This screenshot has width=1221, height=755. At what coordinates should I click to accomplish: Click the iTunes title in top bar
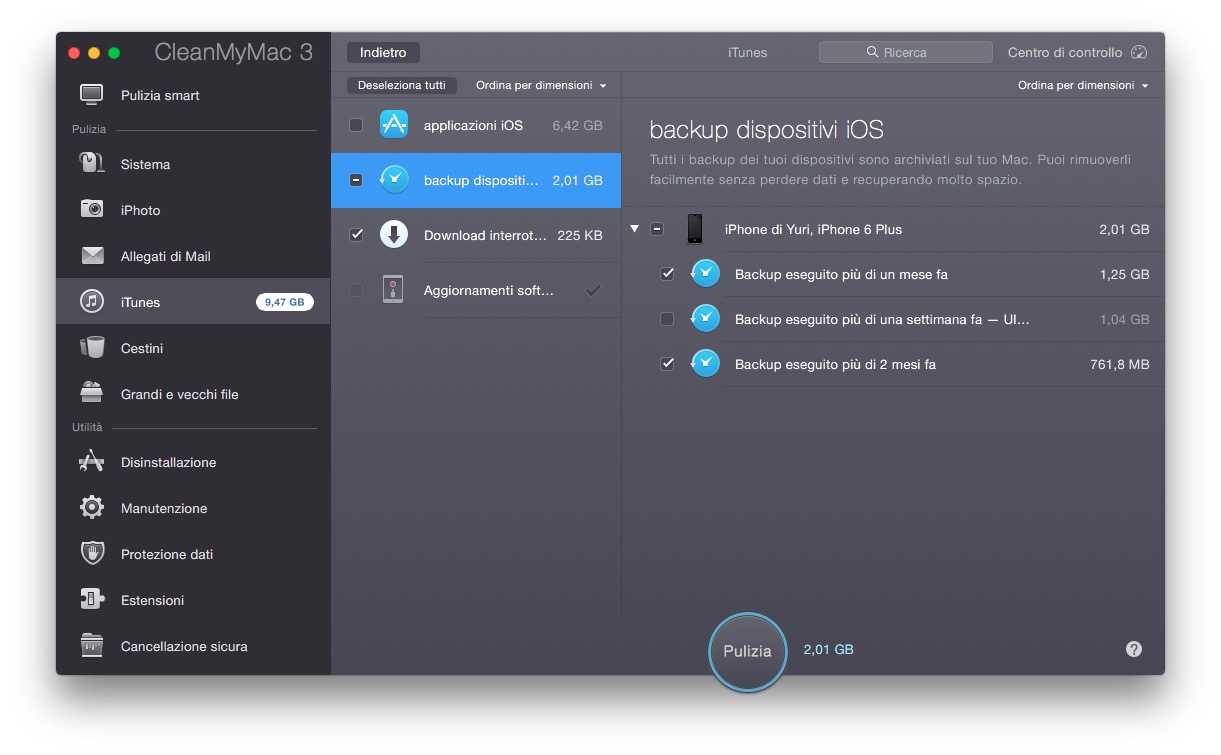(x=747, y=52)
